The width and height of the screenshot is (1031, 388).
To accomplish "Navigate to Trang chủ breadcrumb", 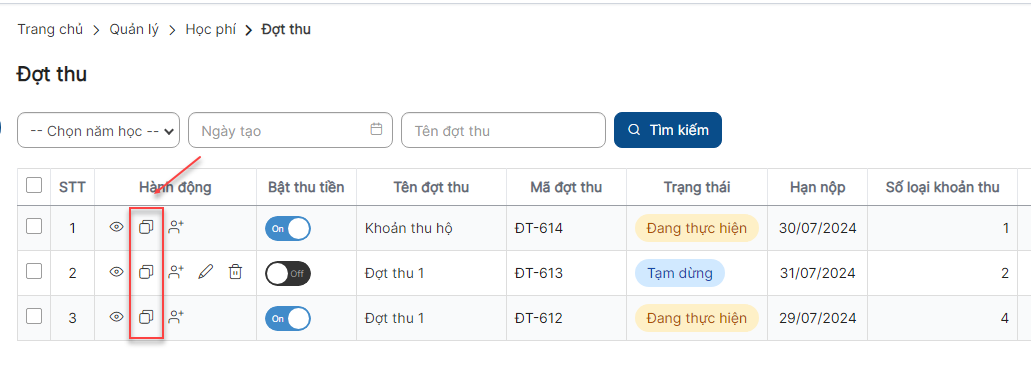I will pyautogui.click(x=50, y=30).
